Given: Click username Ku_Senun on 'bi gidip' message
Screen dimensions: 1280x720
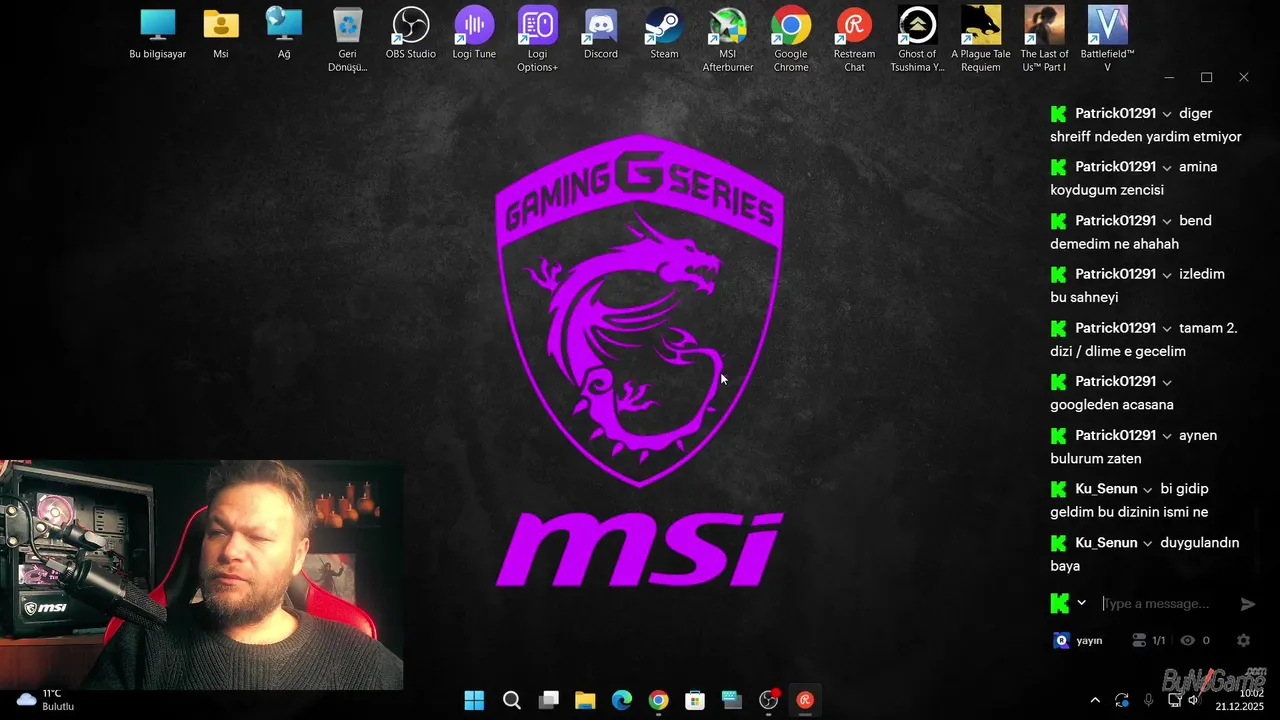Looking at the screenshot, I should (1106, 489).
